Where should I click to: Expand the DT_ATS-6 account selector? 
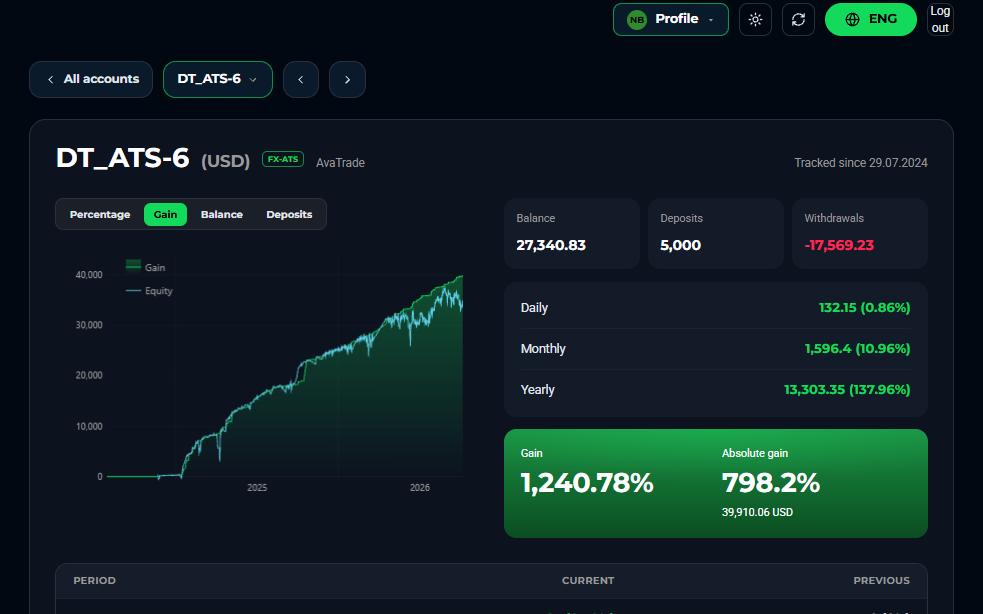[218, 80]
